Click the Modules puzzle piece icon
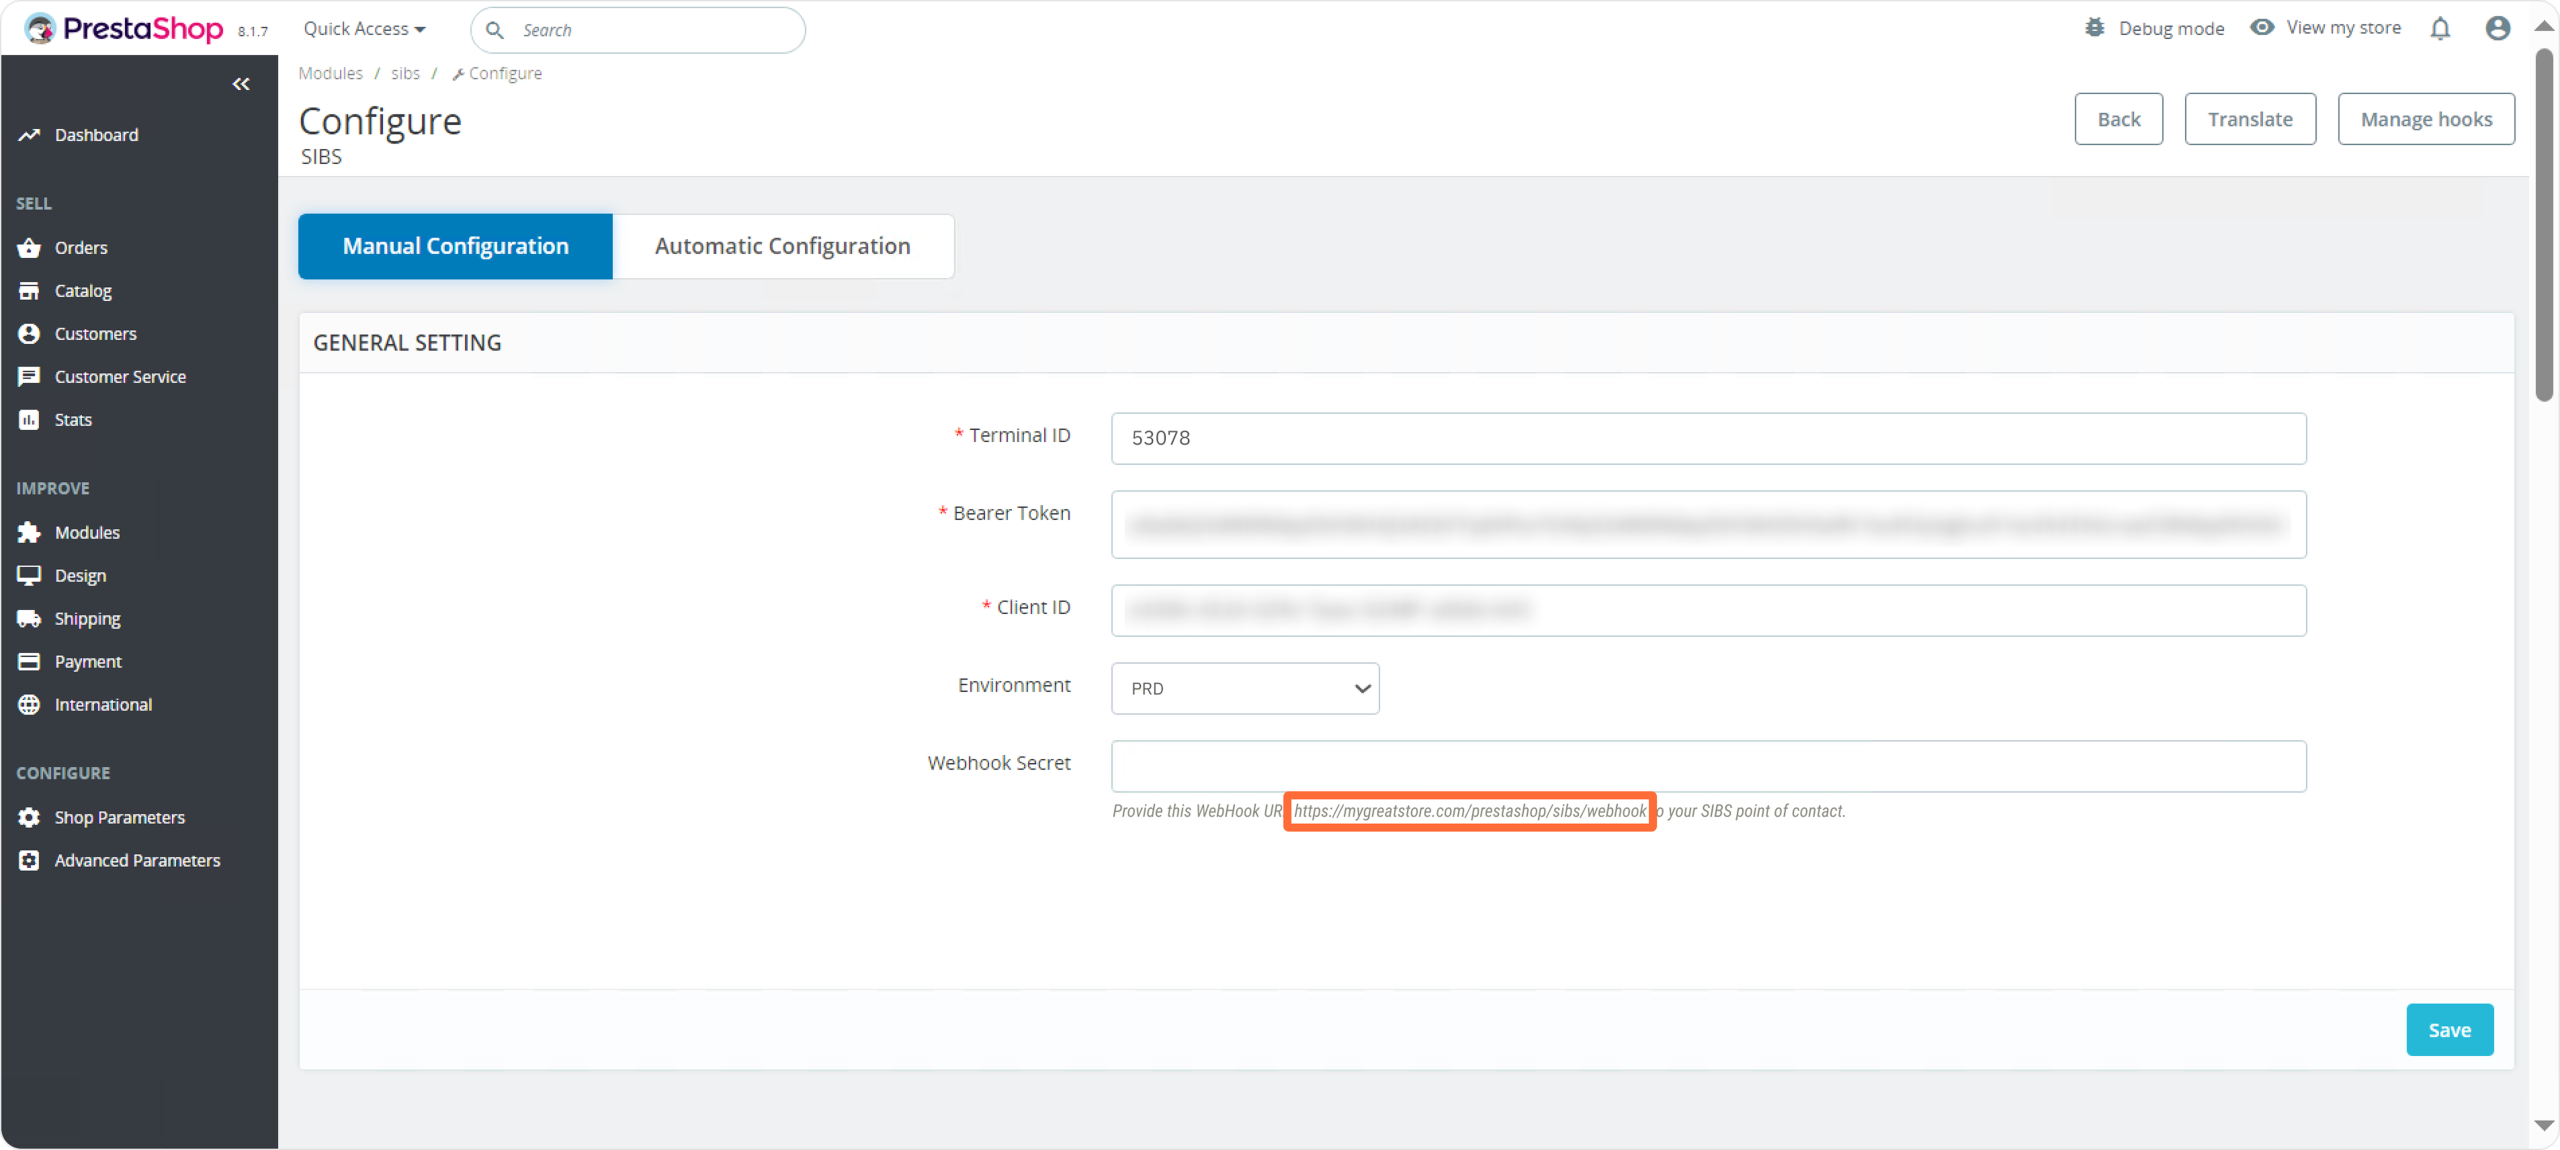 (x=29, y=533)
